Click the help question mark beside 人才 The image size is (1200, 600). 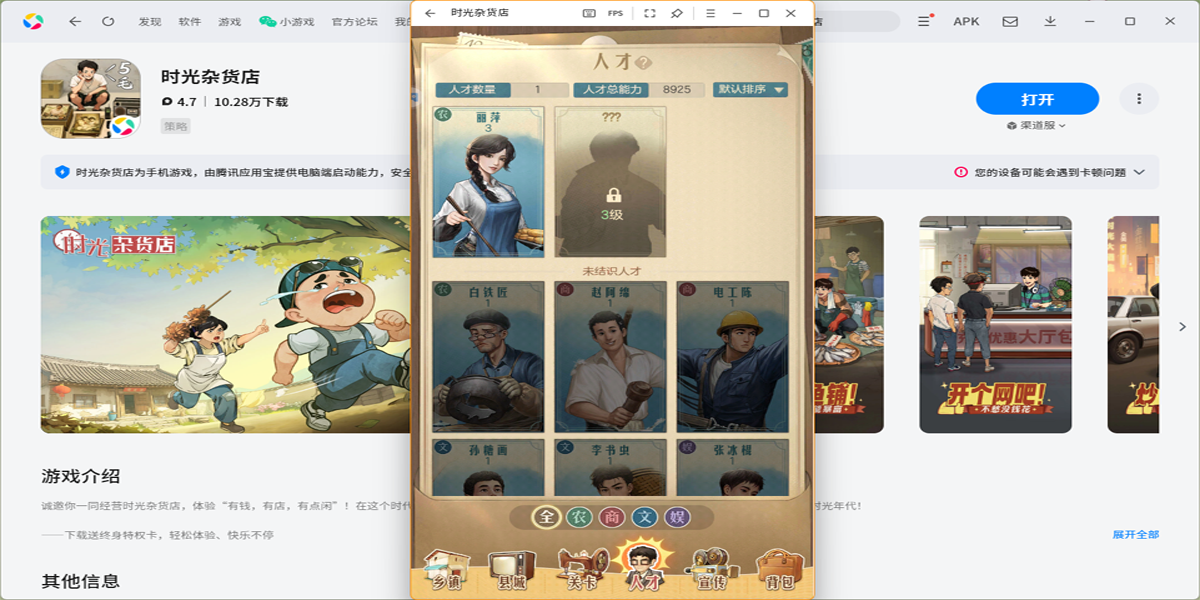pos(644,62)
